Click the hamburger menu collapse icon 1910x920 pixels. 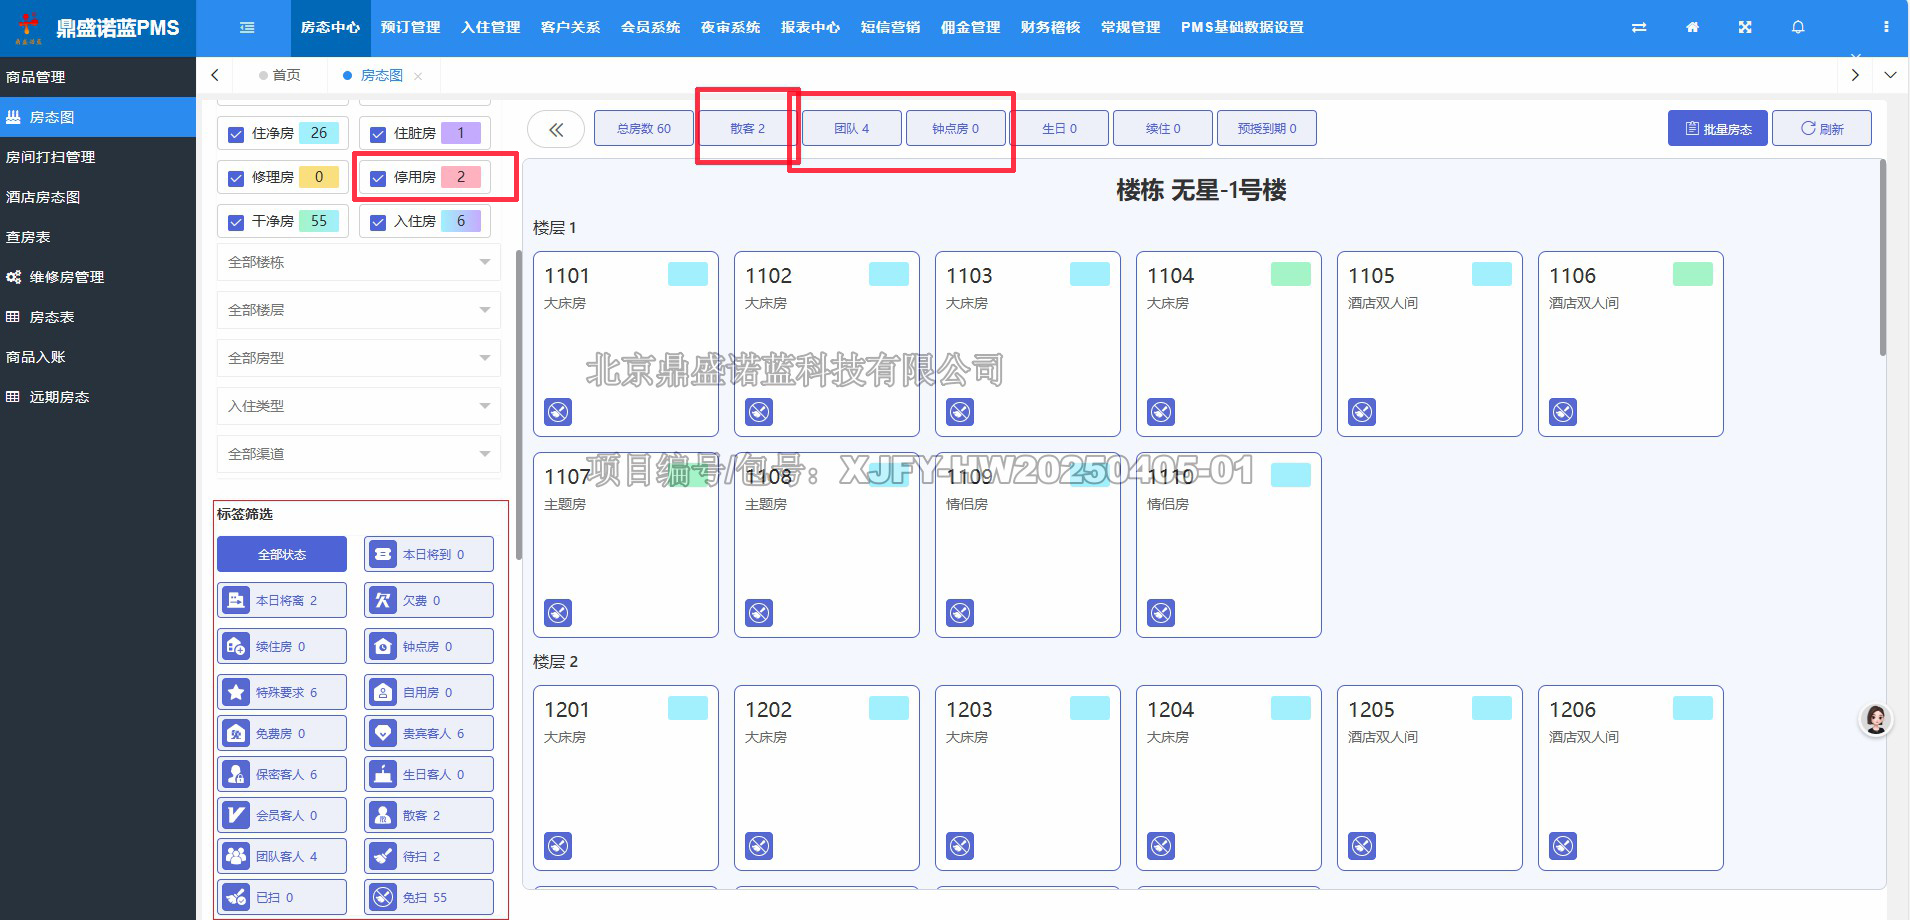247,28
